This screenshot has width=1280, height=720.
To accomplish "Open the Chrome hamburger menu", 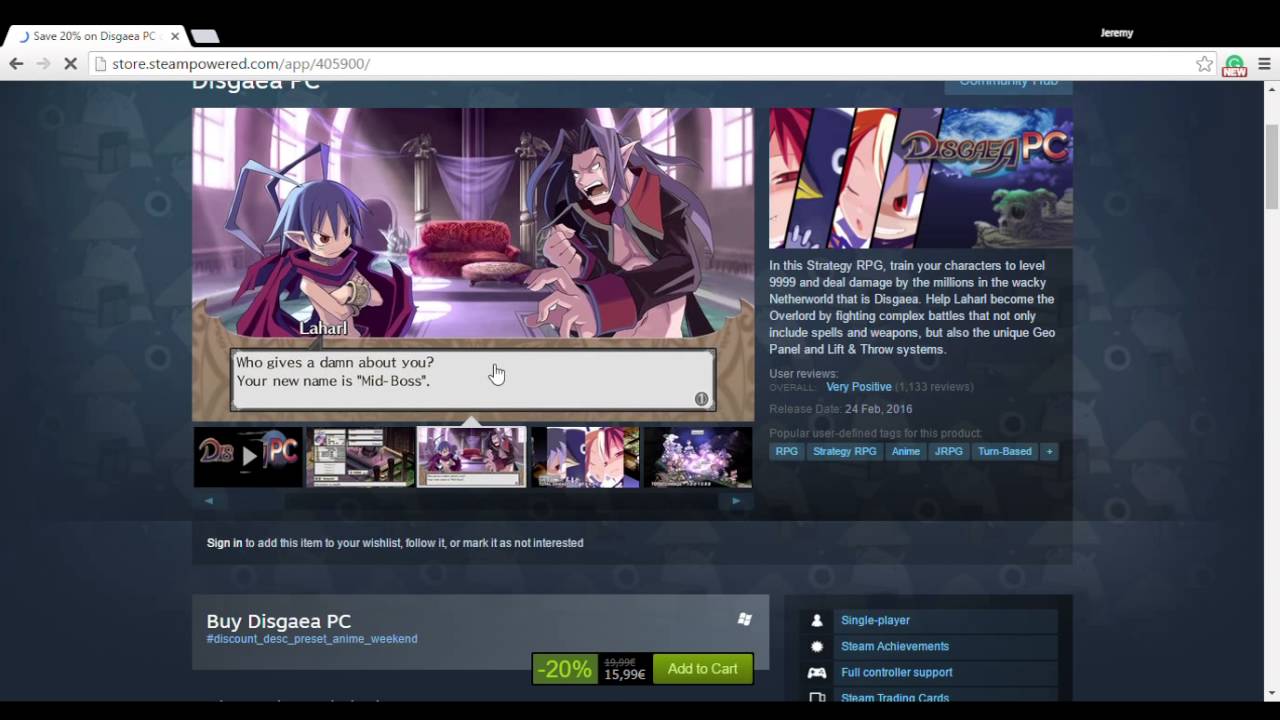I will pos(1264,64).
